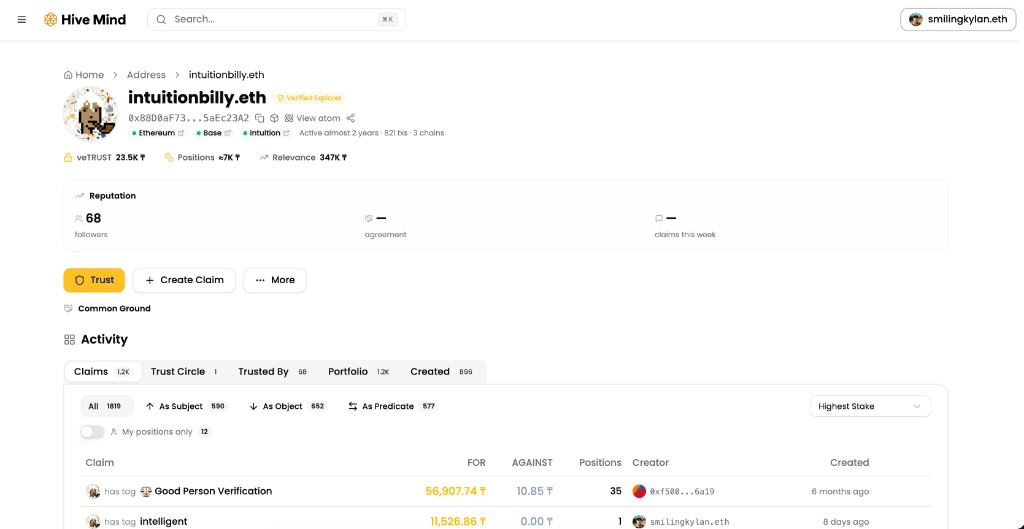The width and height of the screenshot is (1024, 529).
Task: Open Highest Stake sort dropdown
Action: (871, 406)
